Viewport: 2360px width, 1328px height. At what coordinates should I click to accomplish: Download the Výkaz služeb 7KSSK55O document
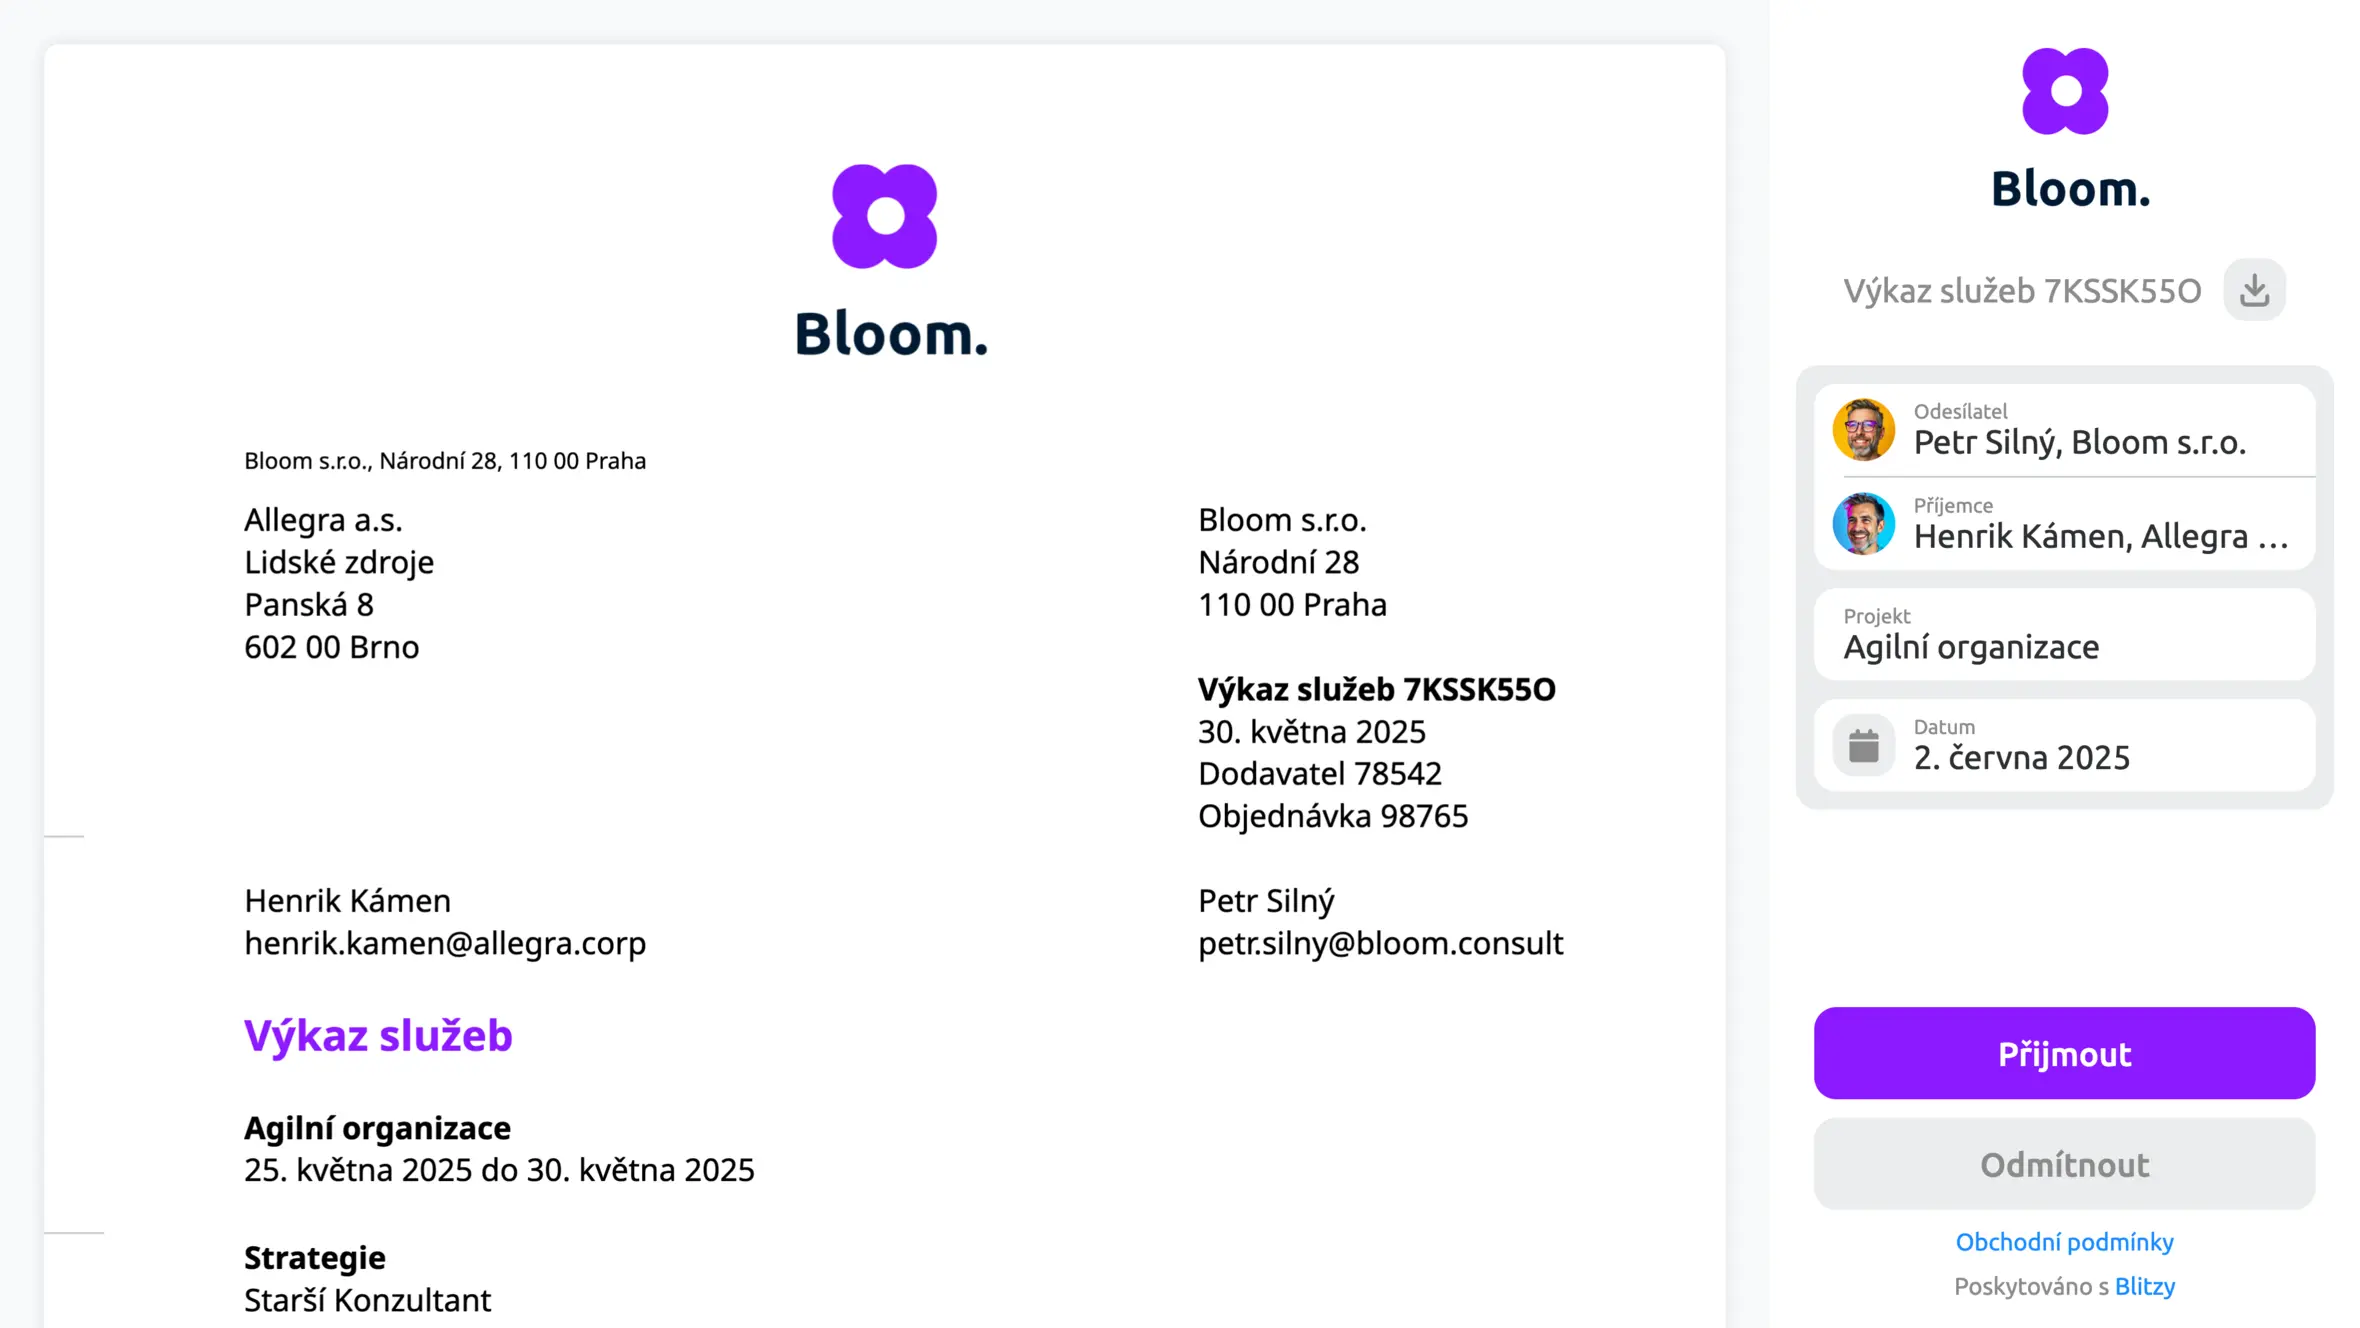coord(2254,290)
